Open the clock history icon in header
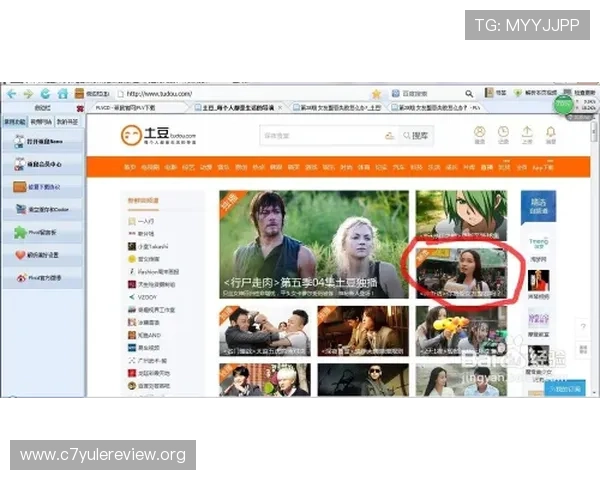Viewport: 600px width, 480px height. (503, 135)
